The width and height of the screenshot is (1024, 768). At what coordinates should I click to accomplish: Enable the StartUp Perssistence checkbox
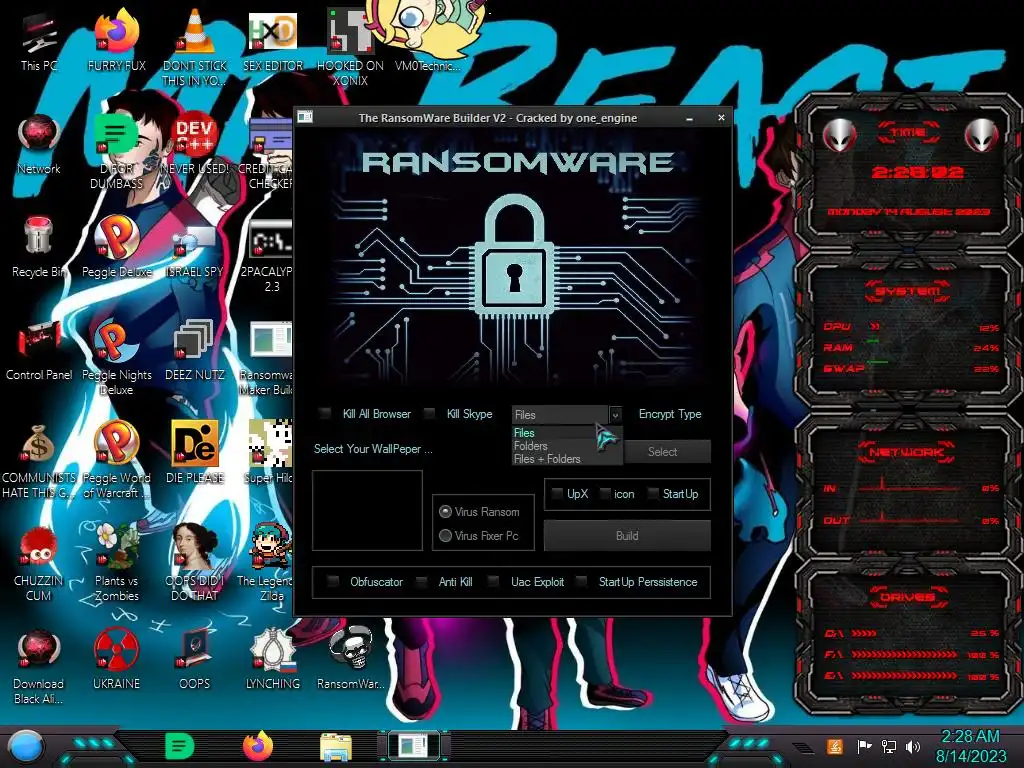point(581,581)
